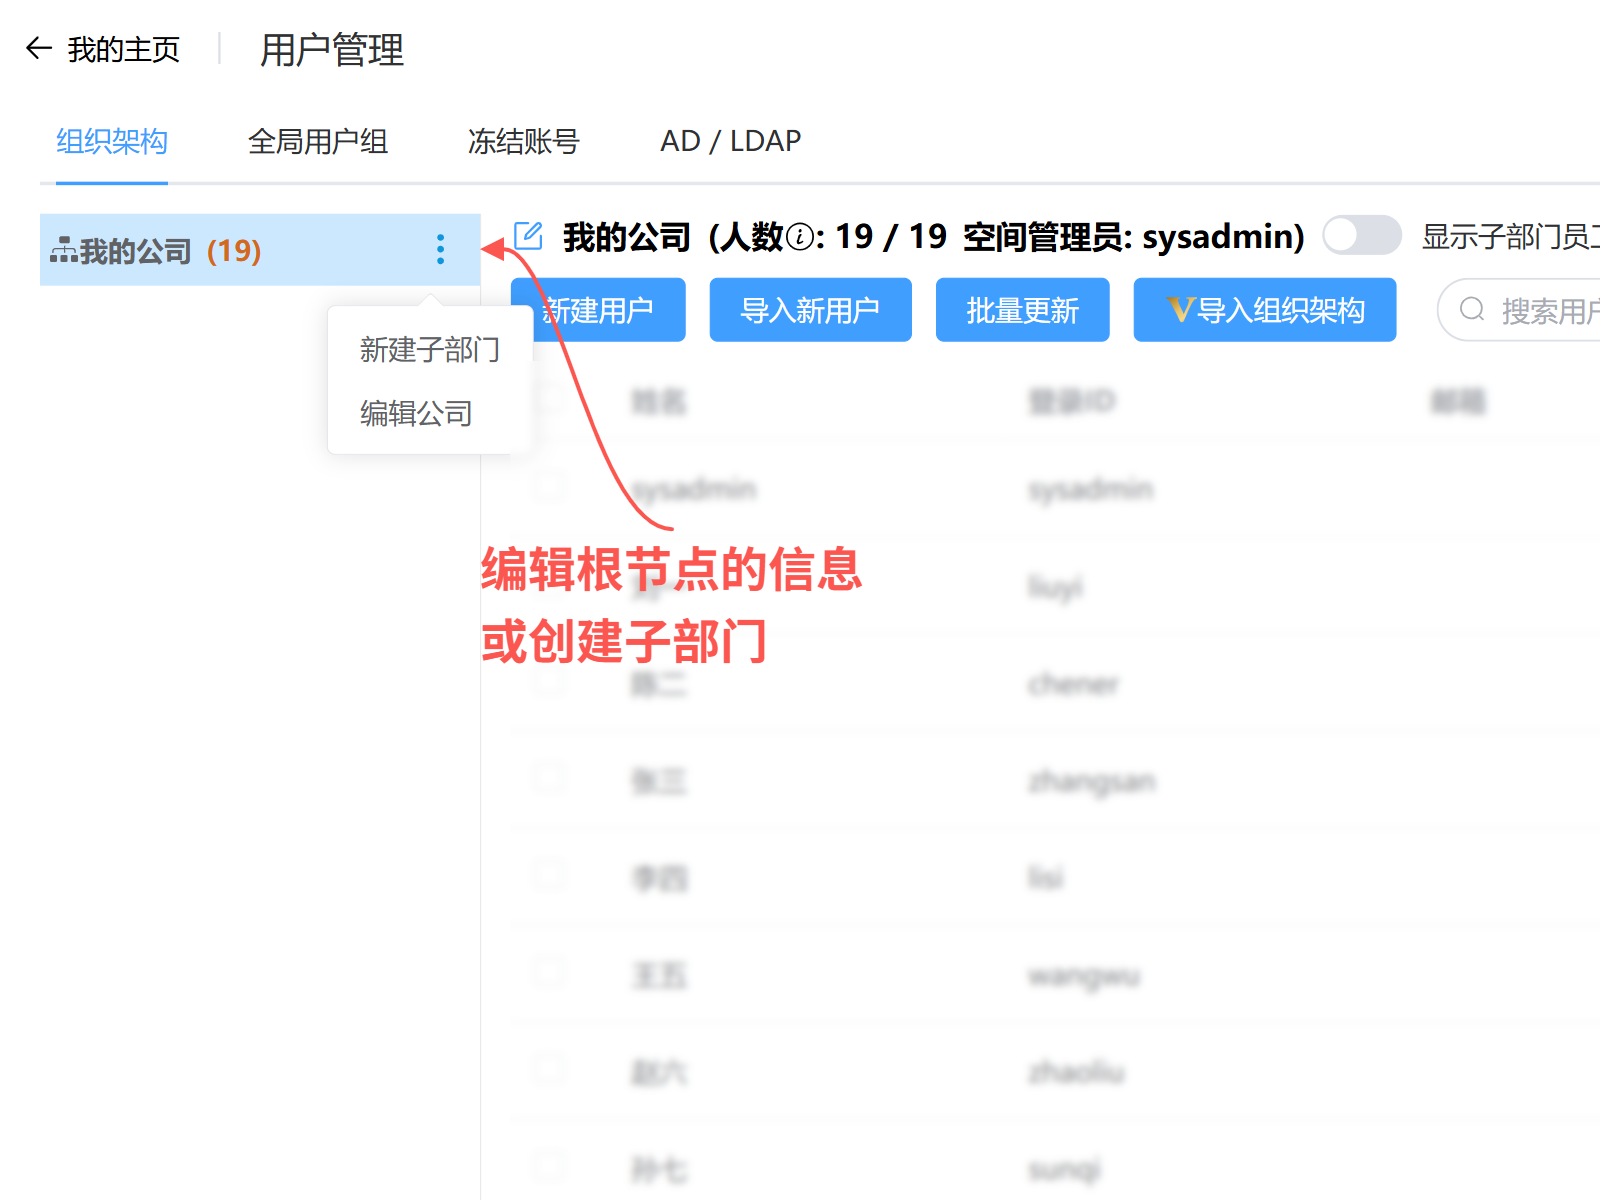Click the login ID text sunqi

click(1065, 1170)
